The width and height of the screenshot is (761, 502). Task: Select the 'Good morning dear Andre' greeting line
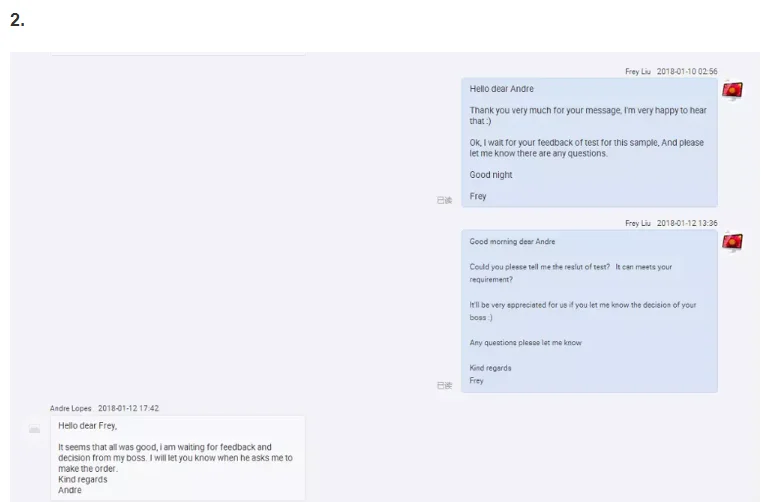(512, 241)
